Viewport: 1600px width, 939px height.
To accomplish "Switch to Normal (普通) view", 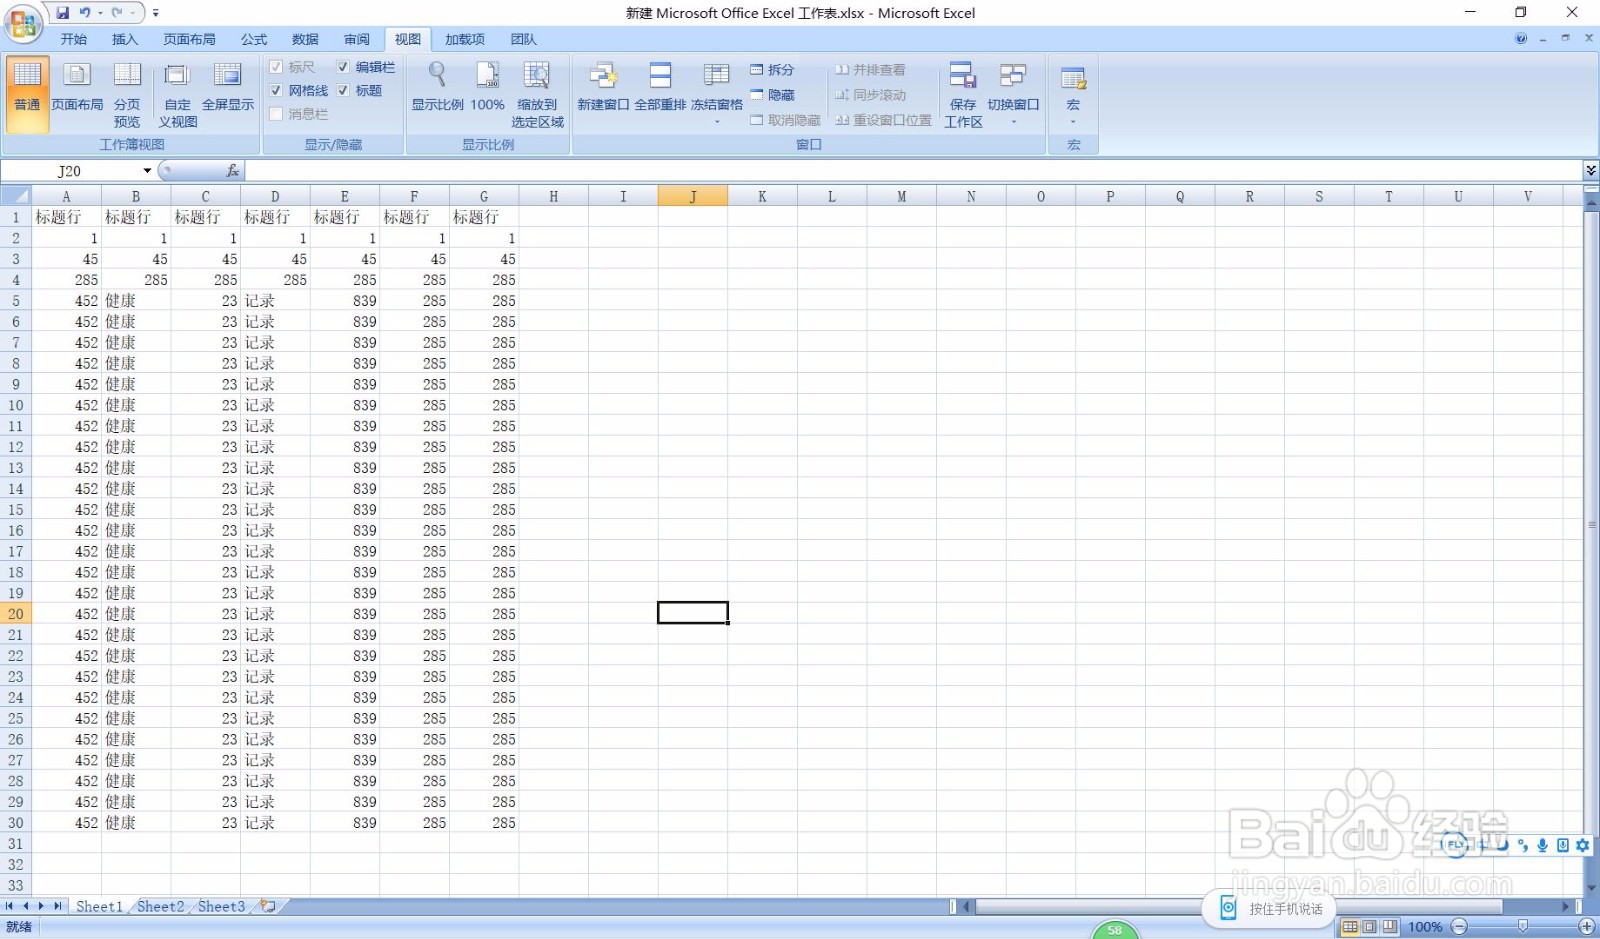I will pos(27,95).
